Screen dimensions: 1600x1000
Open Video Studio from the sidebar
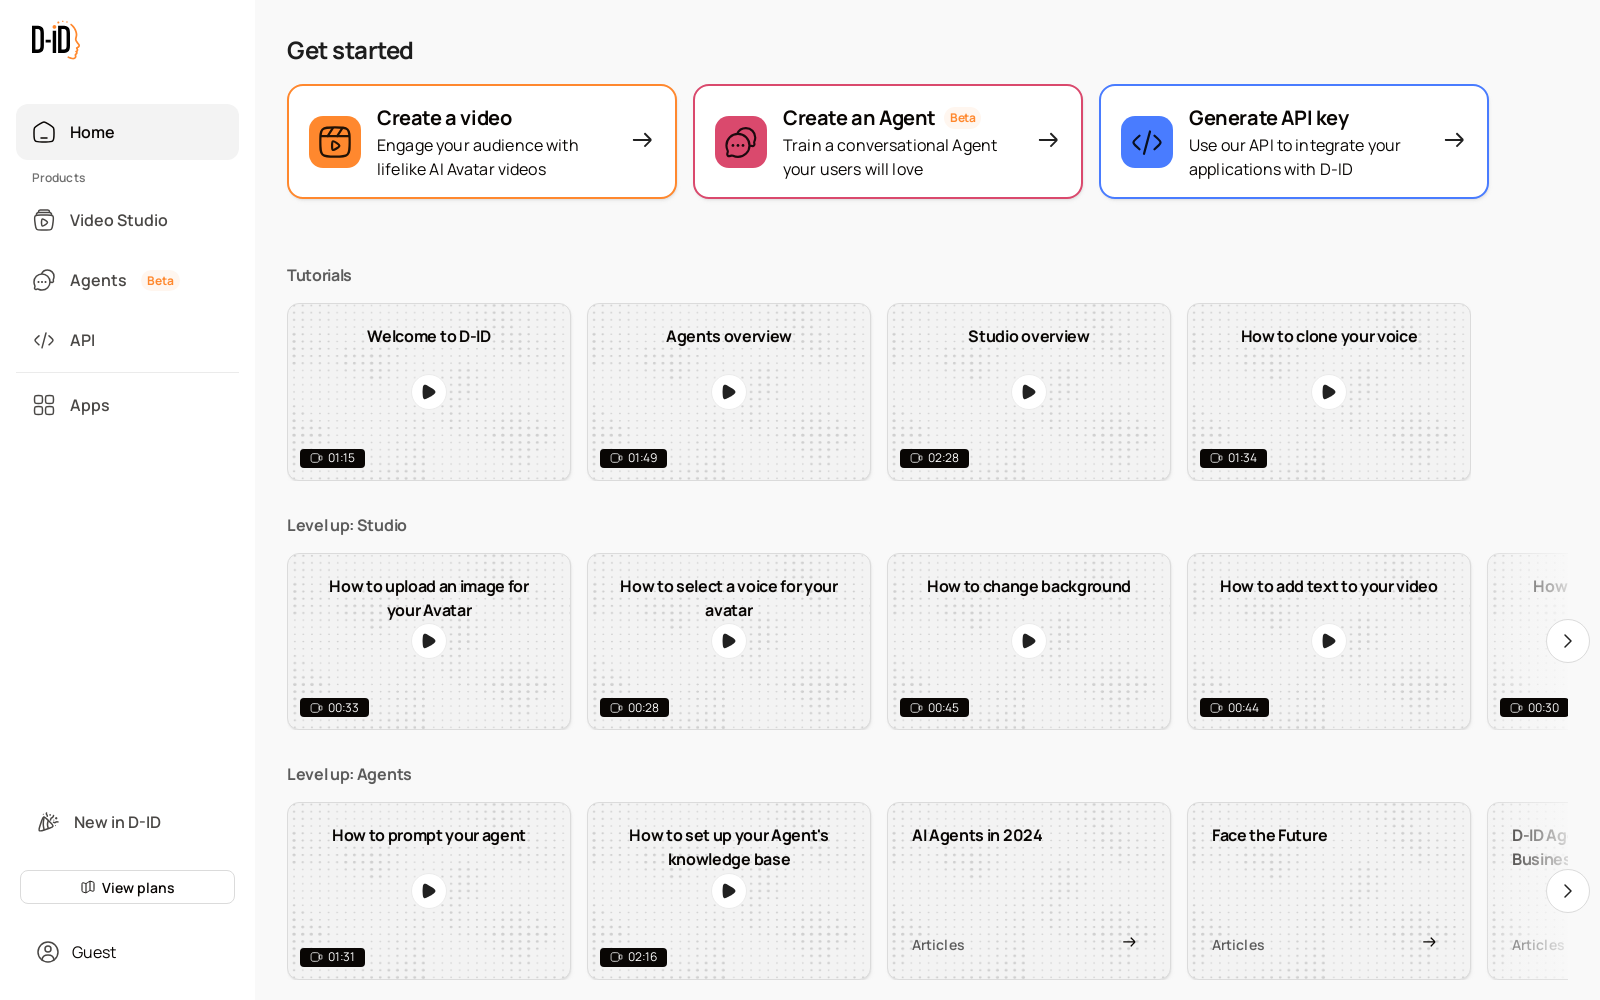[x=127, y=220]
